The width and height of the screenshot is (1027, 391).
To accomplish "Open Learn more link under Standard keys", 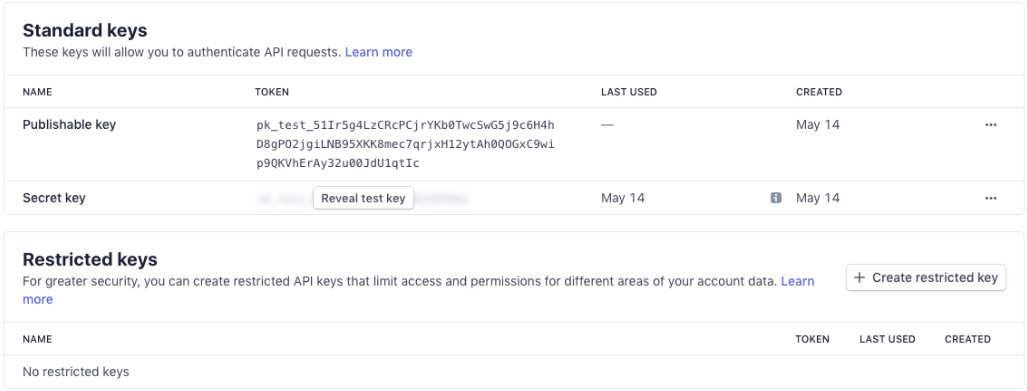I will 379,52.
